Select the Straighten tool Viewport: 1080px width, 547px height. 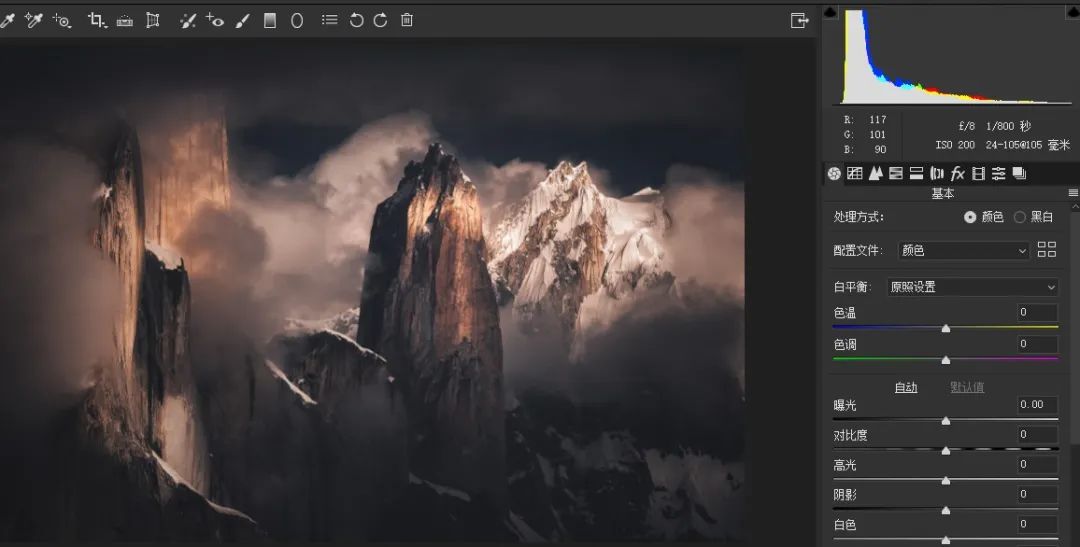125,21
